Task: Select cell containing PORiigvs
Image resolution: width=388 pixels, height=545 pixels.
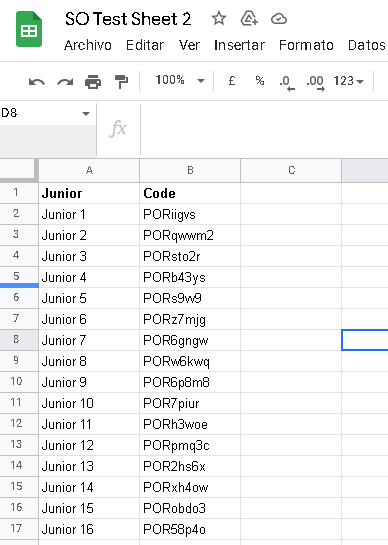Action: tap(190, 214)
